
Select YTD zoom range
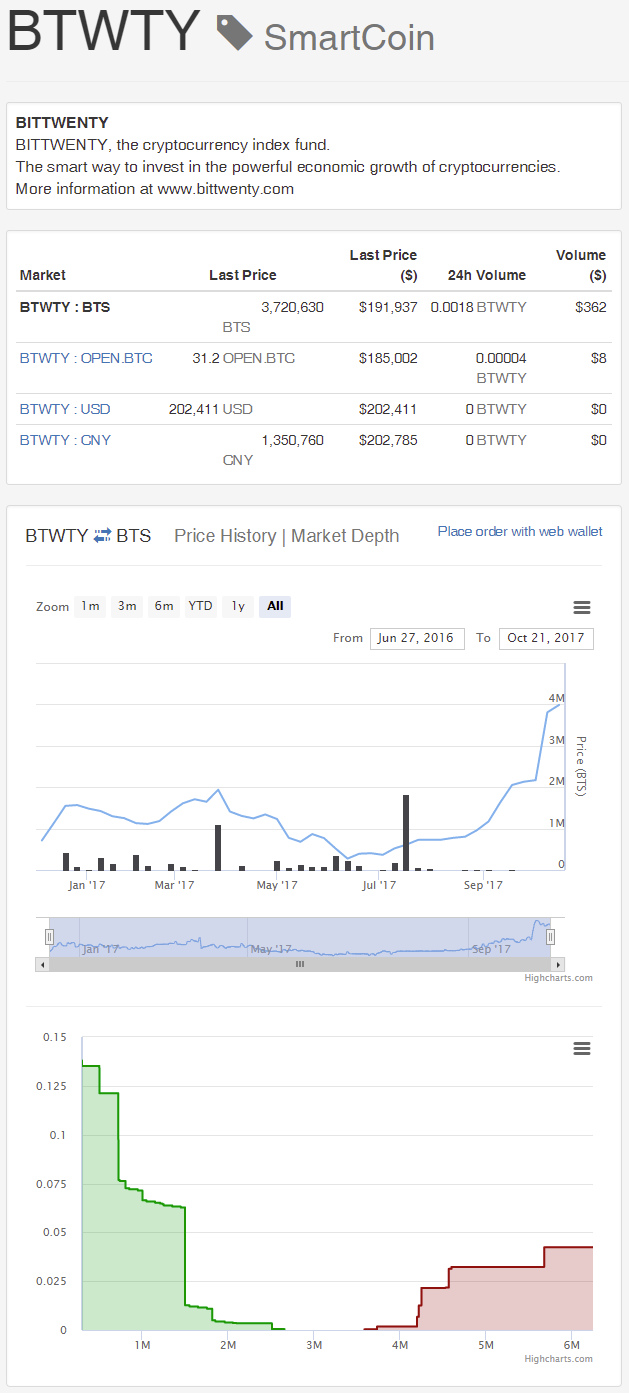click(201, 606)
